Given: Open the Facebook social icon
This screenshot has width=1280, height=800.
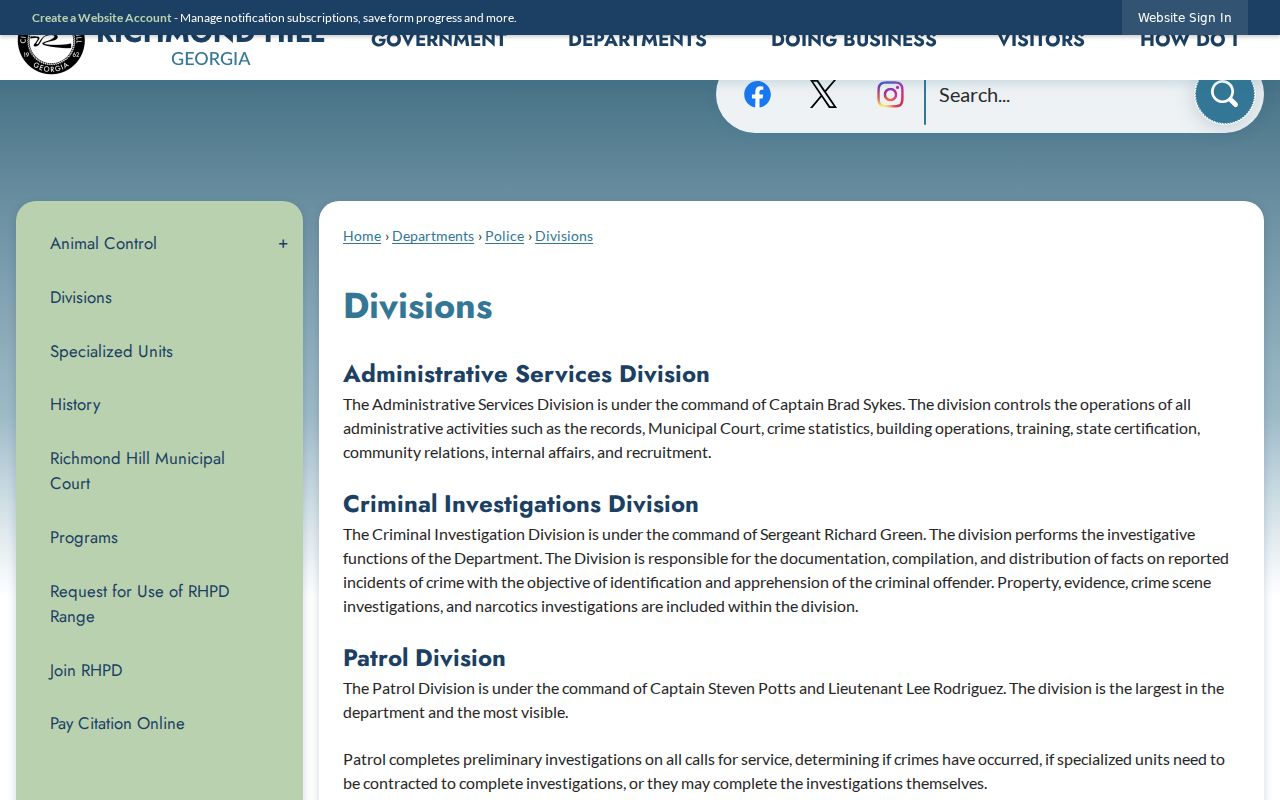Looking at the screenshot, I should coord(757,94).
